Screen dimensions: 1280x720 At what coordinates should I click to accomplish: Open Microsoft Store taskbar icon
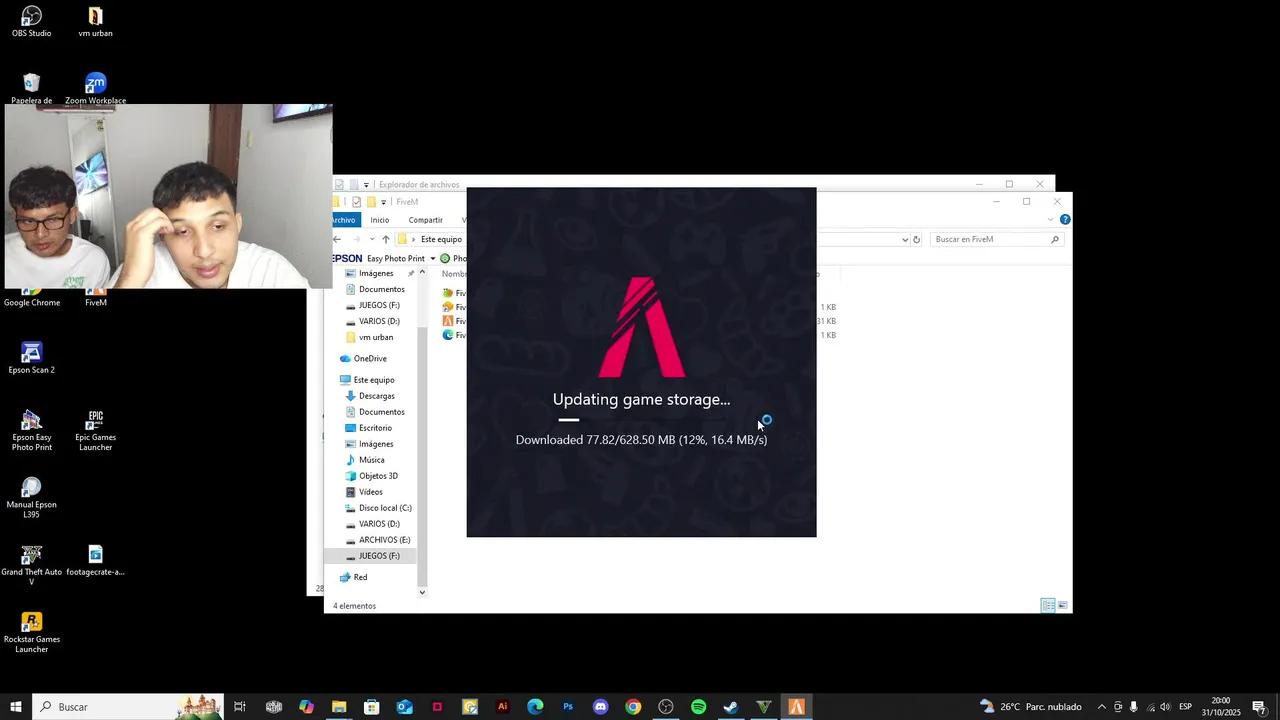371,707
